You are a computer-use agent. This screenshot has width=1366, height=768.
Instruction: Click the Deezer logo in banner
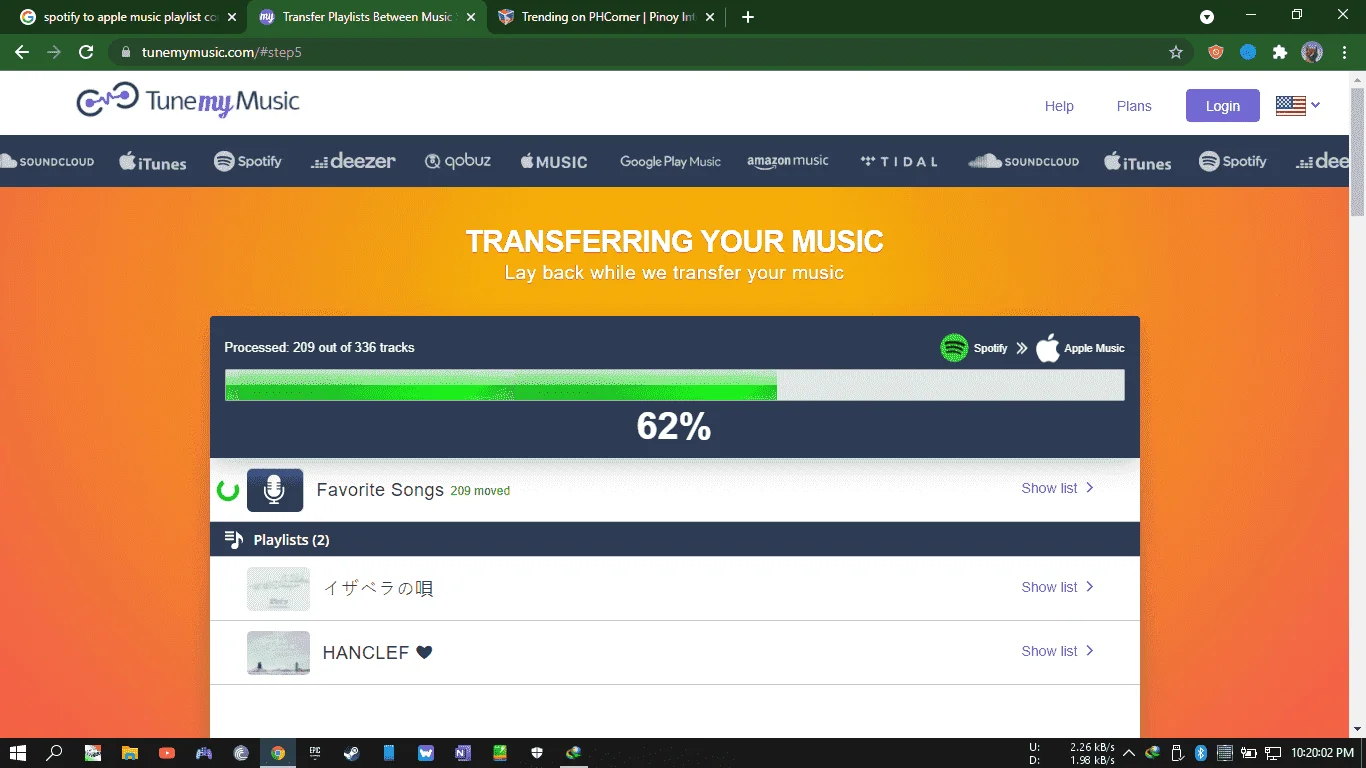pos(353,161)
